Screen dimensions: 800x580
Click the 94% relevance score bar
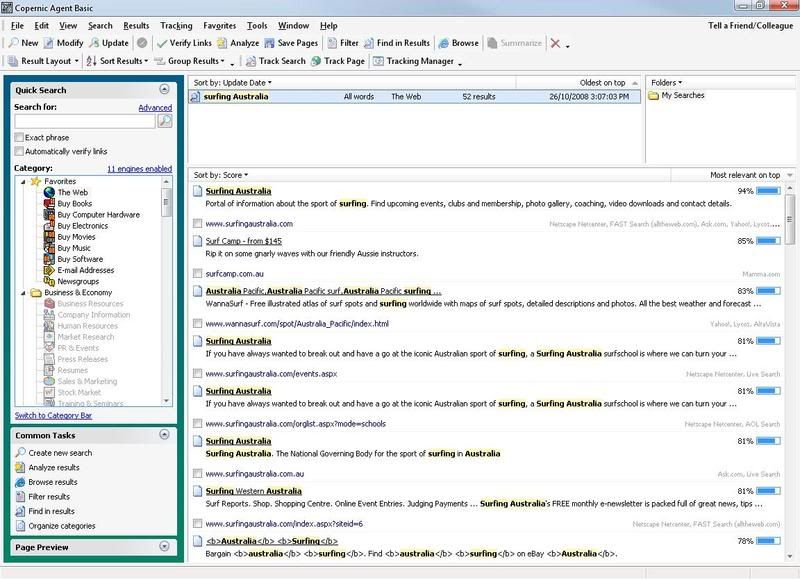(769, 190)
